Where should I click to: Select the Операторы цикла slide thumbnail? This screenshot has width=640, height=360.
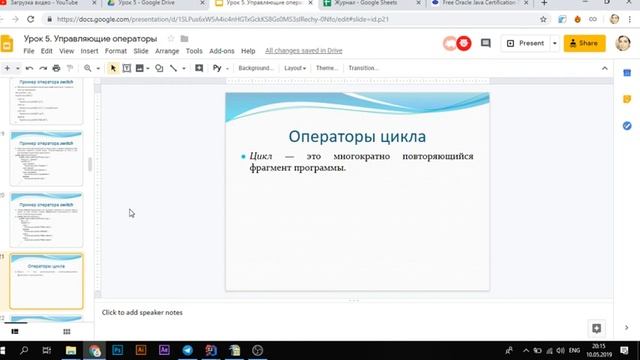pos(46,281)
